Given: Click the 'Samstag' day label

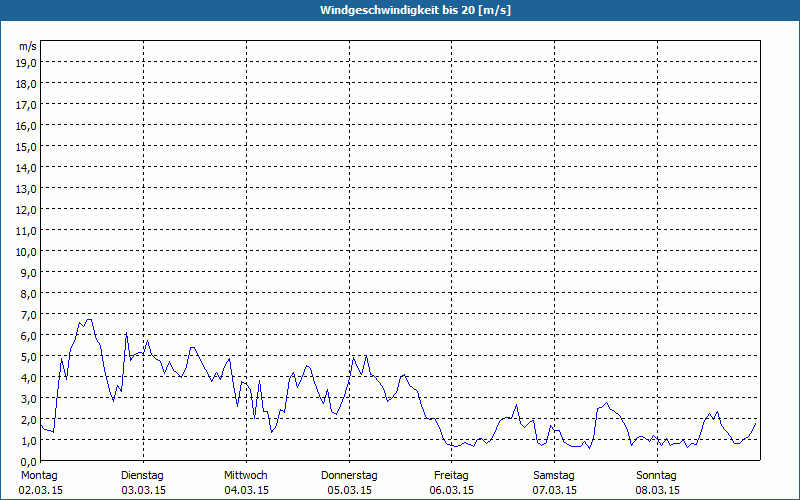Looking at the screenshot, I should click(x=554, y=476).
